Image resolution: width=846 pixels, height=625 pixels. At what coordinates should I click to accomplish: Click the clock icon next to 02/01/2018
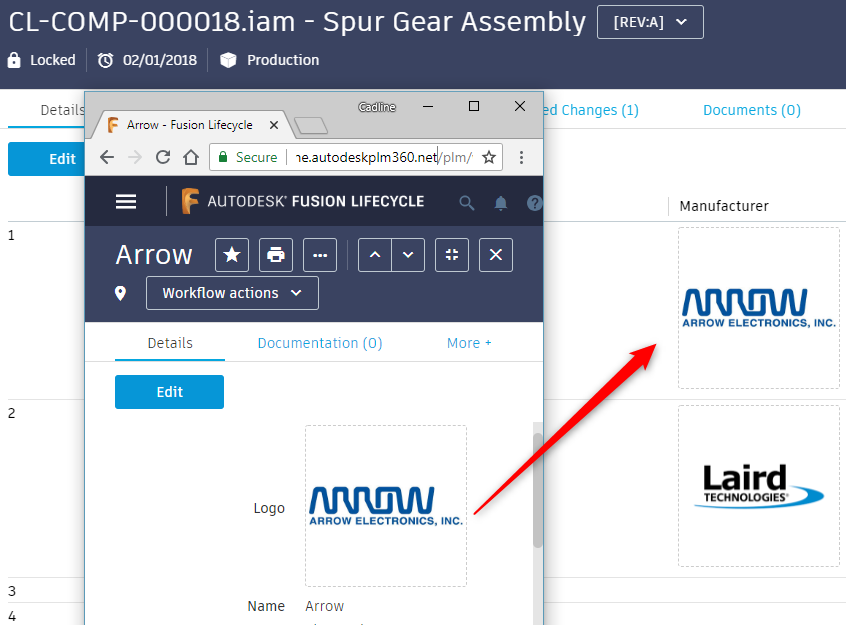pos(105,60)
